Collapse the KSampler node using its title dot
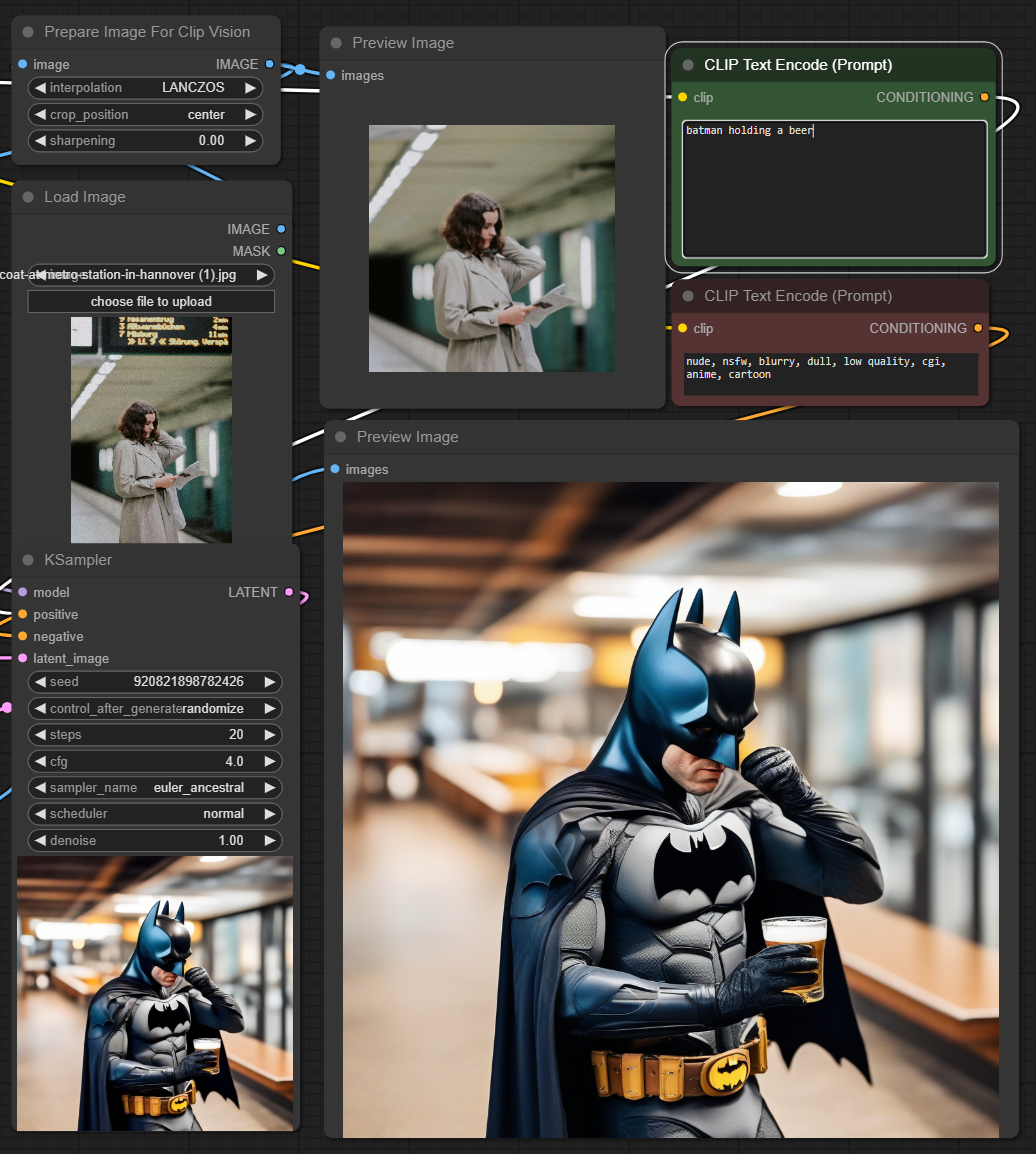 point(28,560)
